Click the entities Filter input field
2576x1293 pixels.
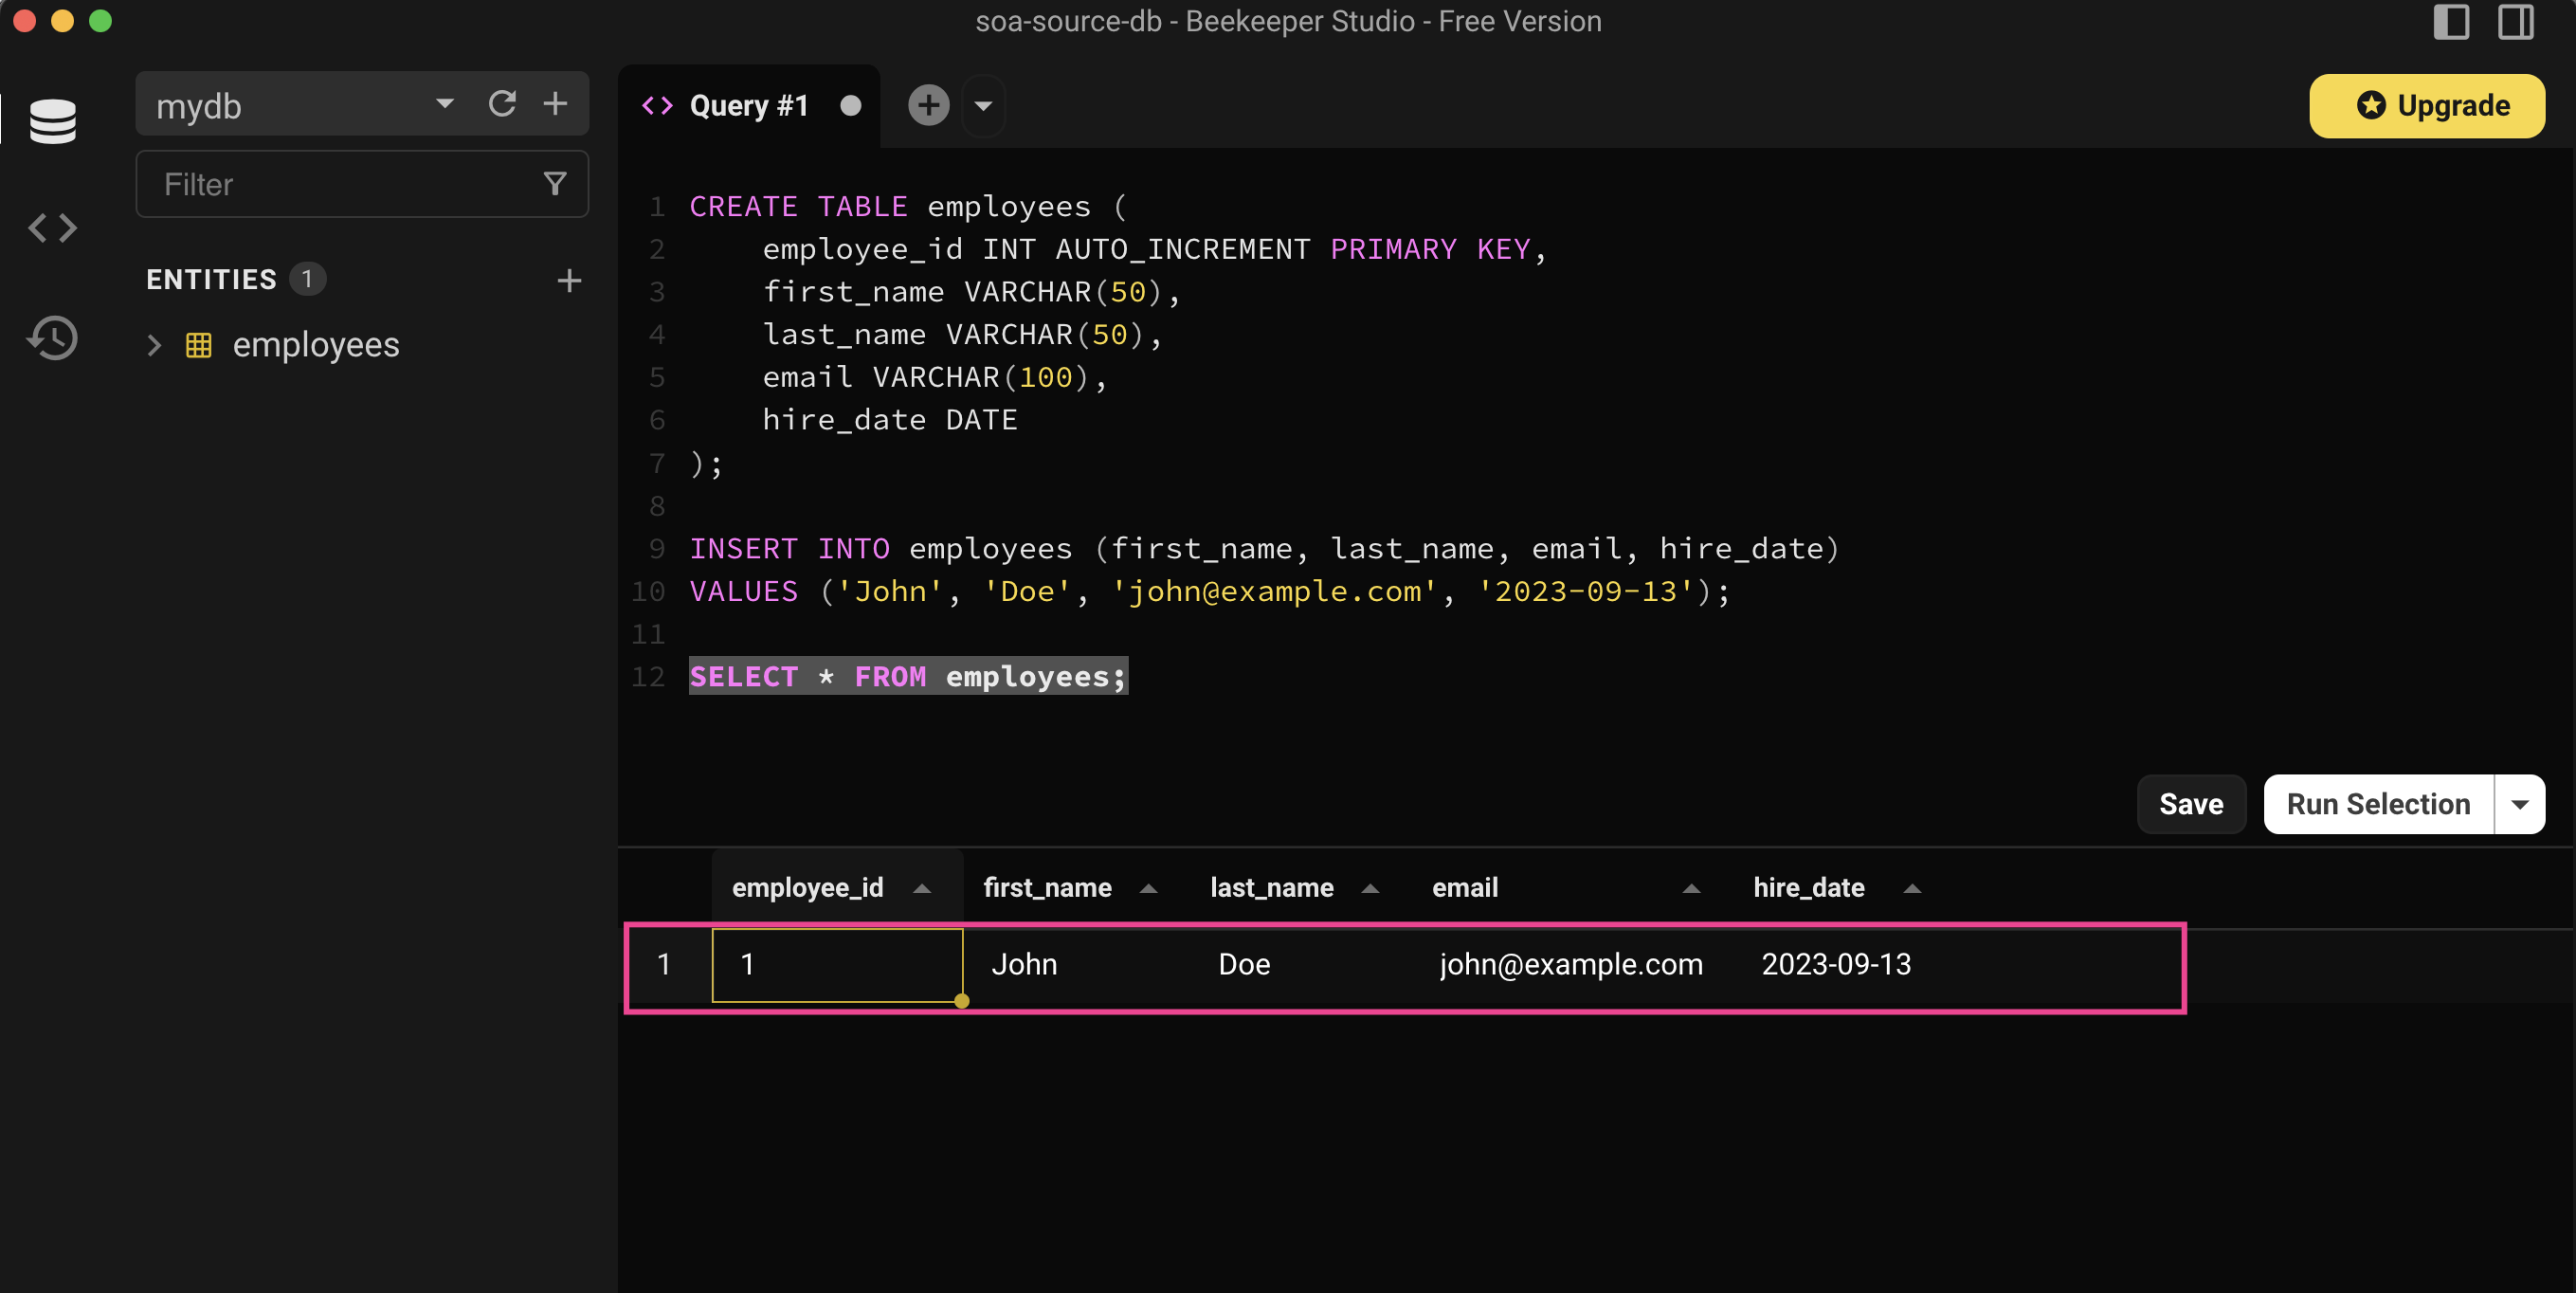[340, 184]
